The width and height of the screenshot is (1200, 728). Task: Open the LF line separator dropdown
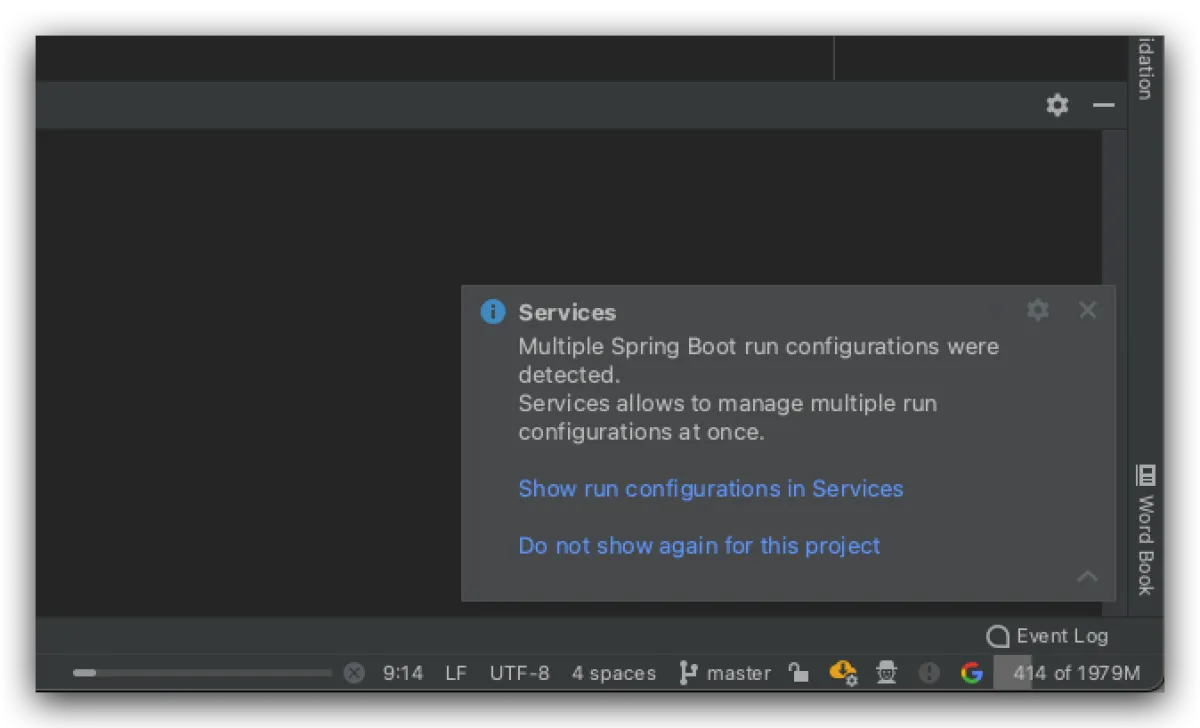tap(456, 673)
